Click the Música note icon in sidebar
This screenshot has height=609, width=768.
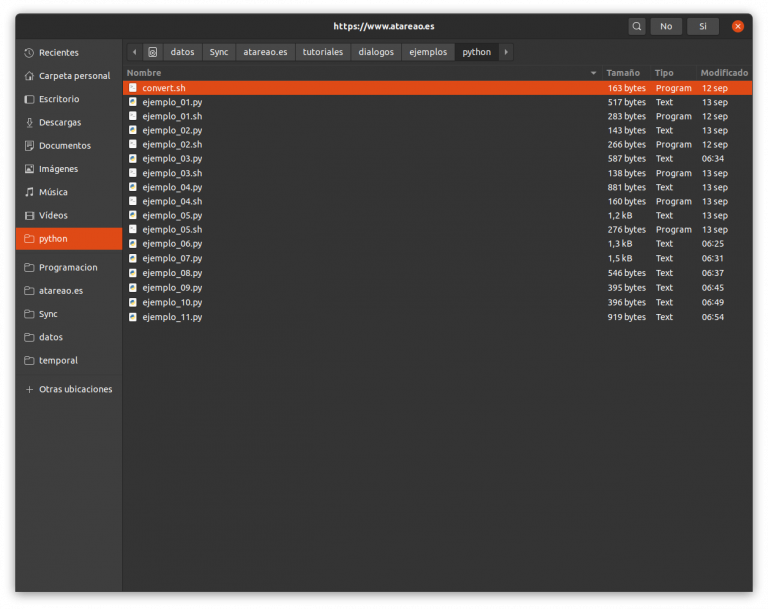[x=29, y=192]
